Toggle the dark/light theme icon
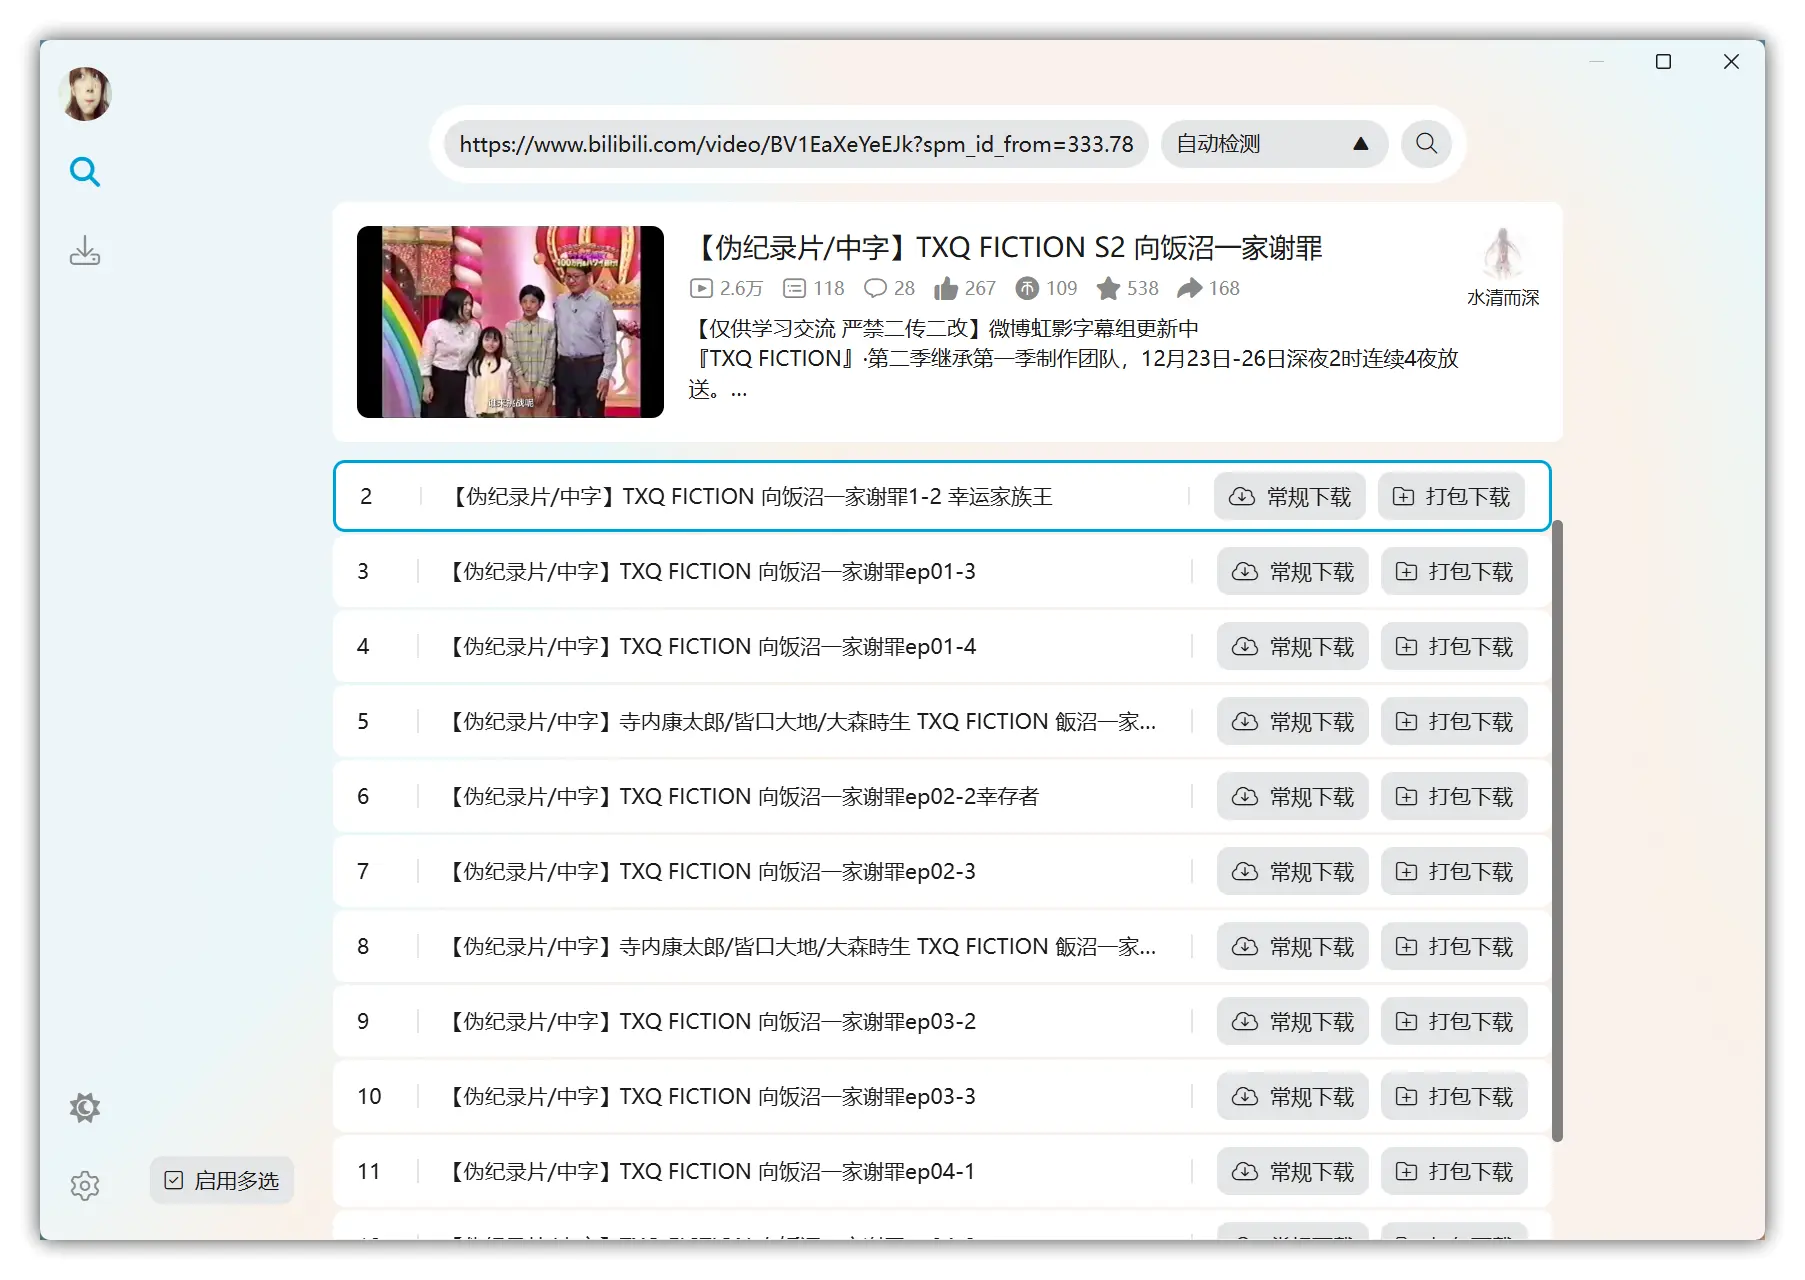The image size is (1805, 1280). click(x=85, y=1107)
